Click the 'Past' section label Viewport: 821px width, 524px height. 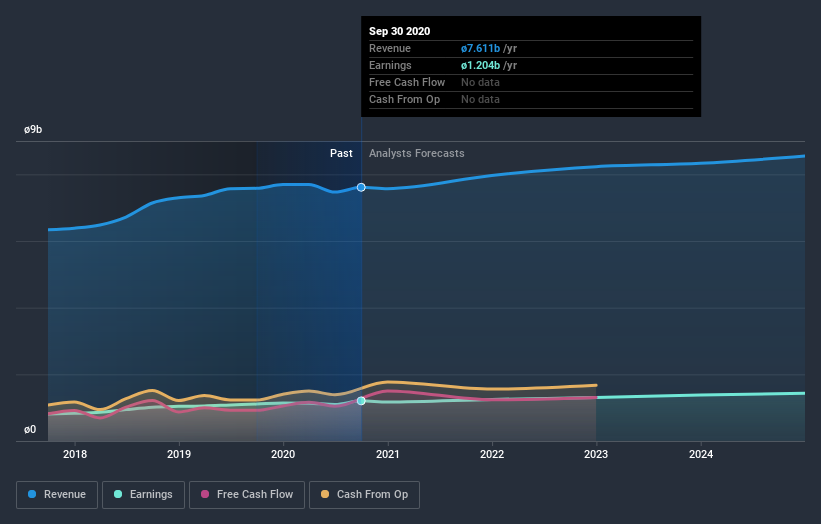coord(341,153)
